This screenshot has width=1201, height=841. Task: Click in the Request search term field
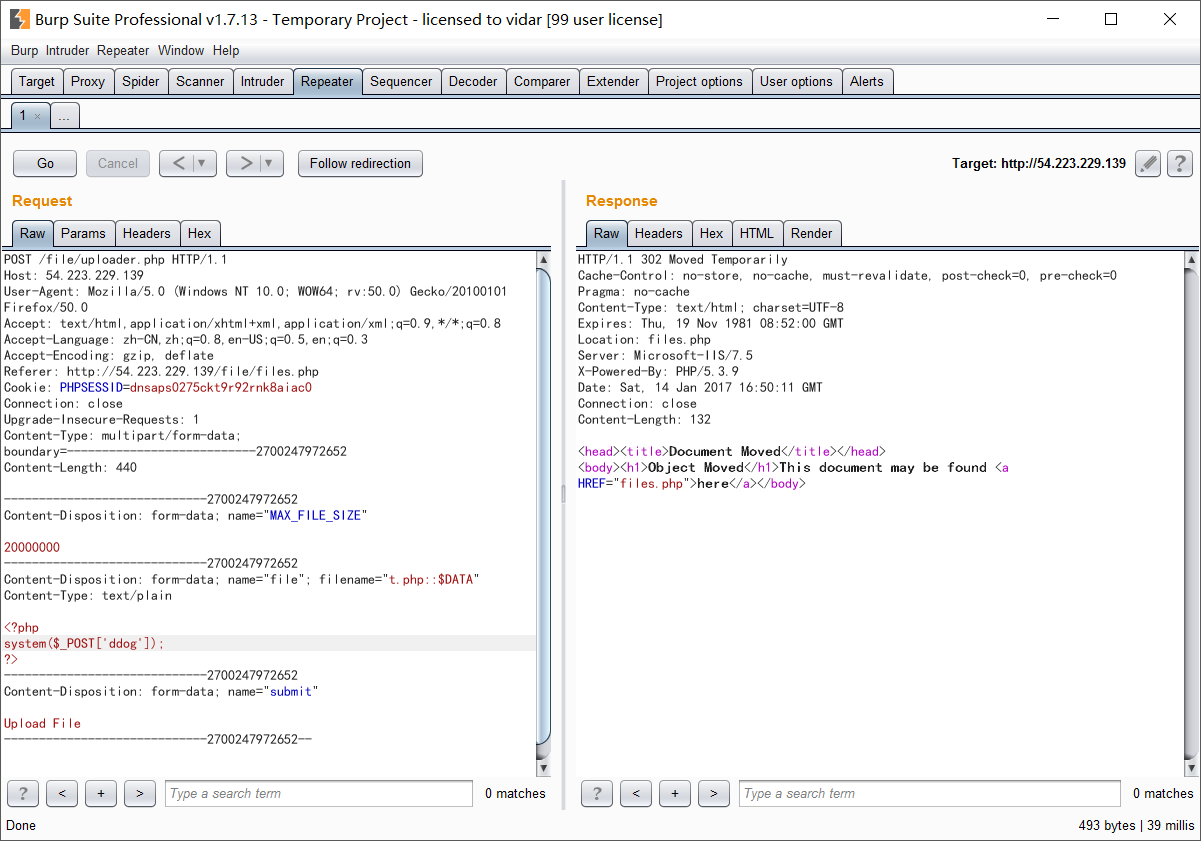coord(319,793)
